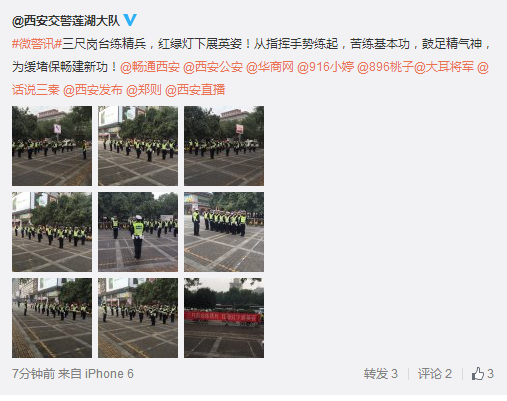Click the 7分钟前 post timestamp

(33, 374)
